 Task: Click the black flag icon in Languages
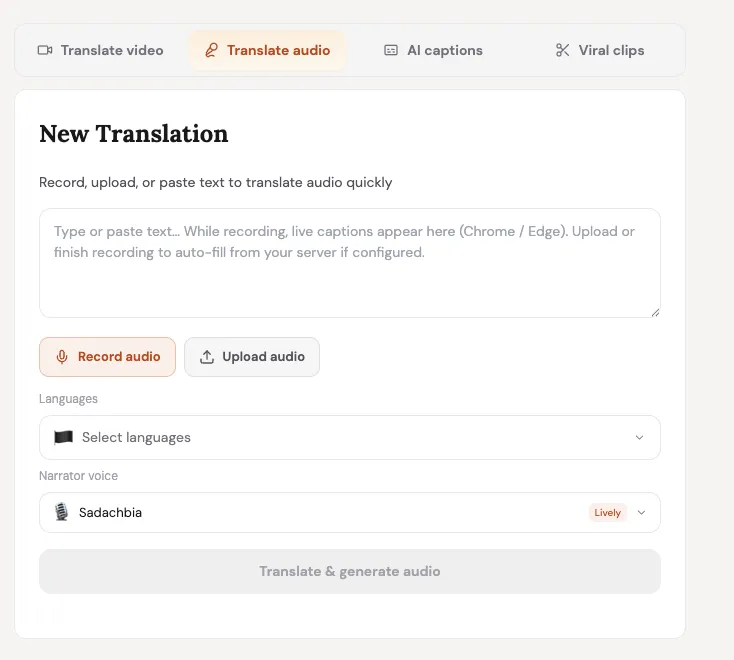63,437
